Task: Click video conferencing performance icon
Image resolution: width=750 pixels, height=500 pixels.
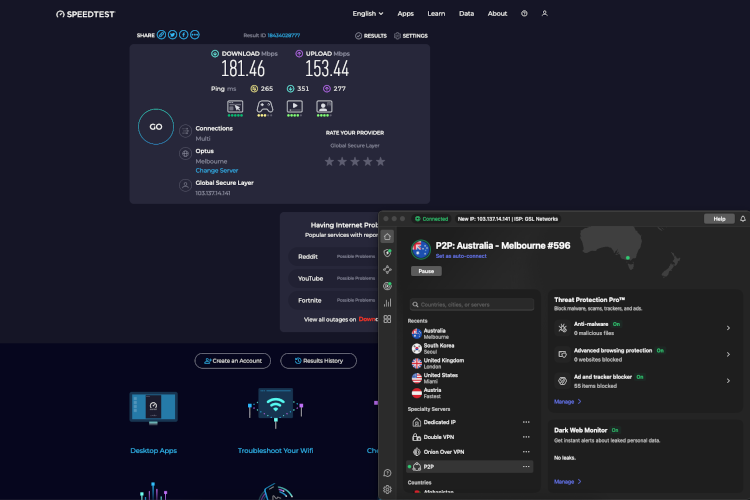Action: pyautogui.click(x=324, y=107)
